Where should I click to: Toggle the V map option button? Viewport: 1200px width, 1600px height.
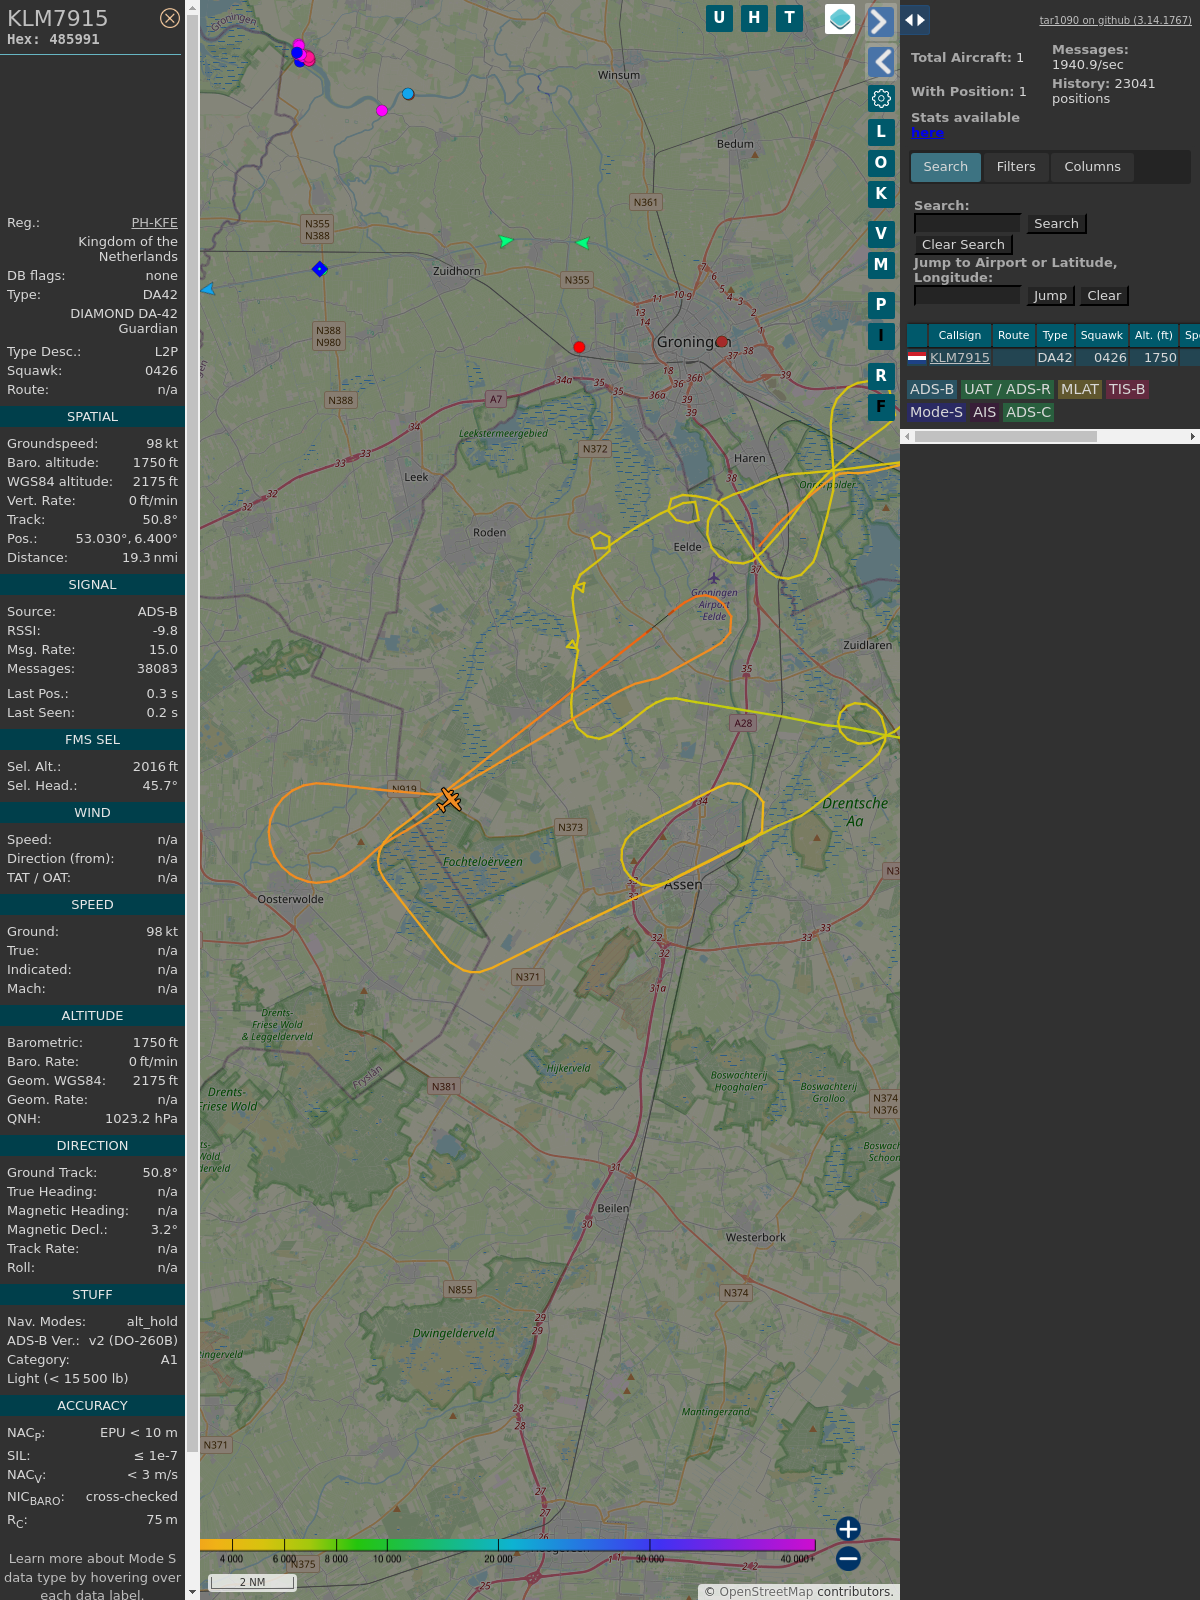tap(881, 233)
